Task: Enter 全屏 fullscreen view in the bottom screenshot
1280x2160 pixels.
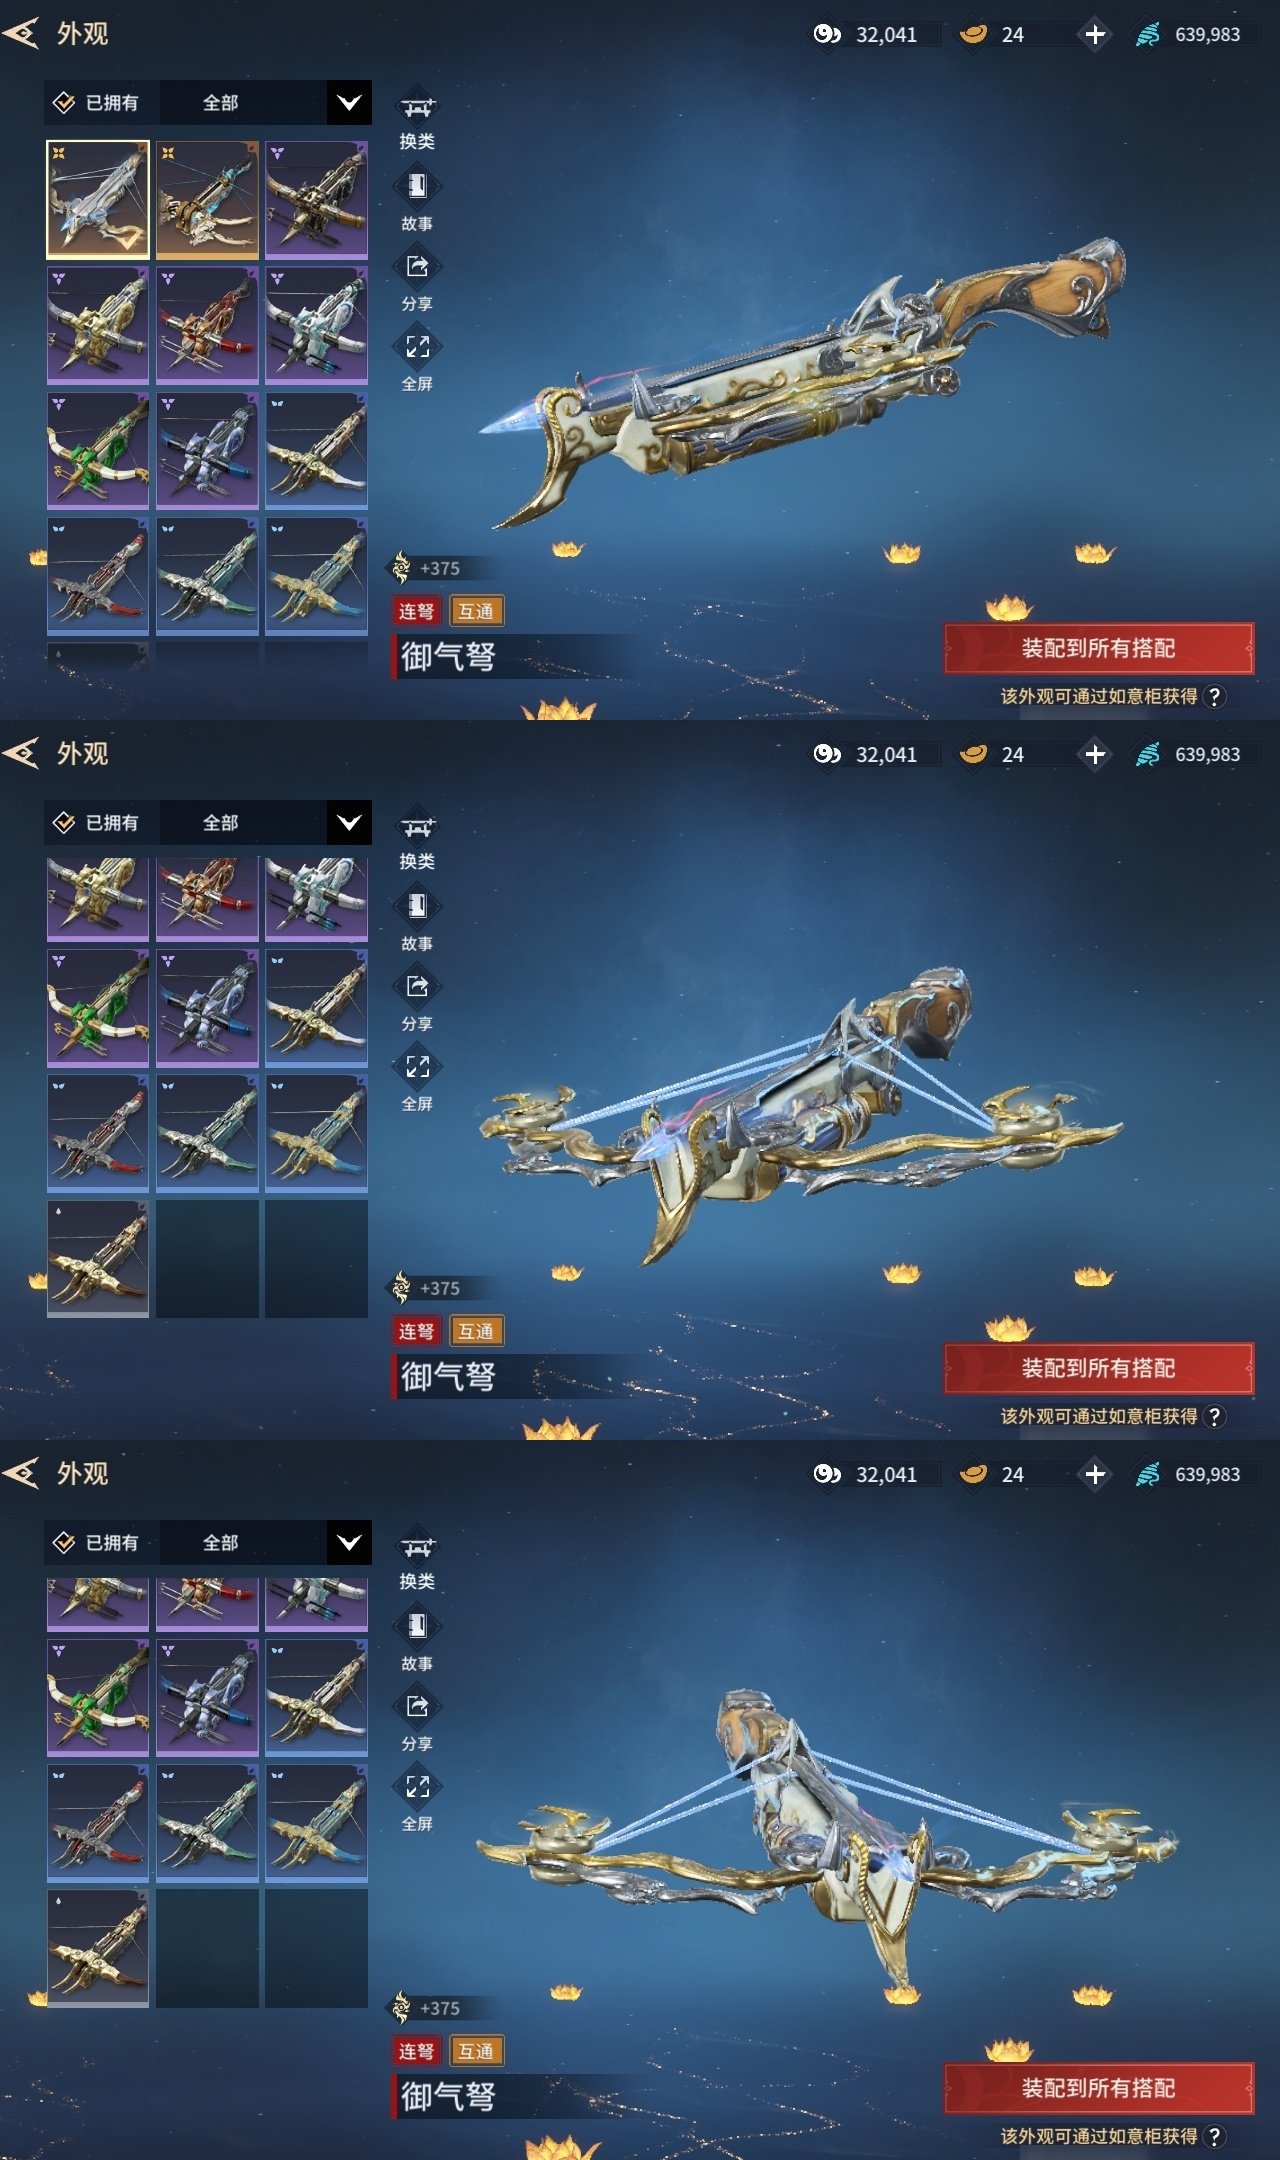Action: click(x=417, y=1786)
